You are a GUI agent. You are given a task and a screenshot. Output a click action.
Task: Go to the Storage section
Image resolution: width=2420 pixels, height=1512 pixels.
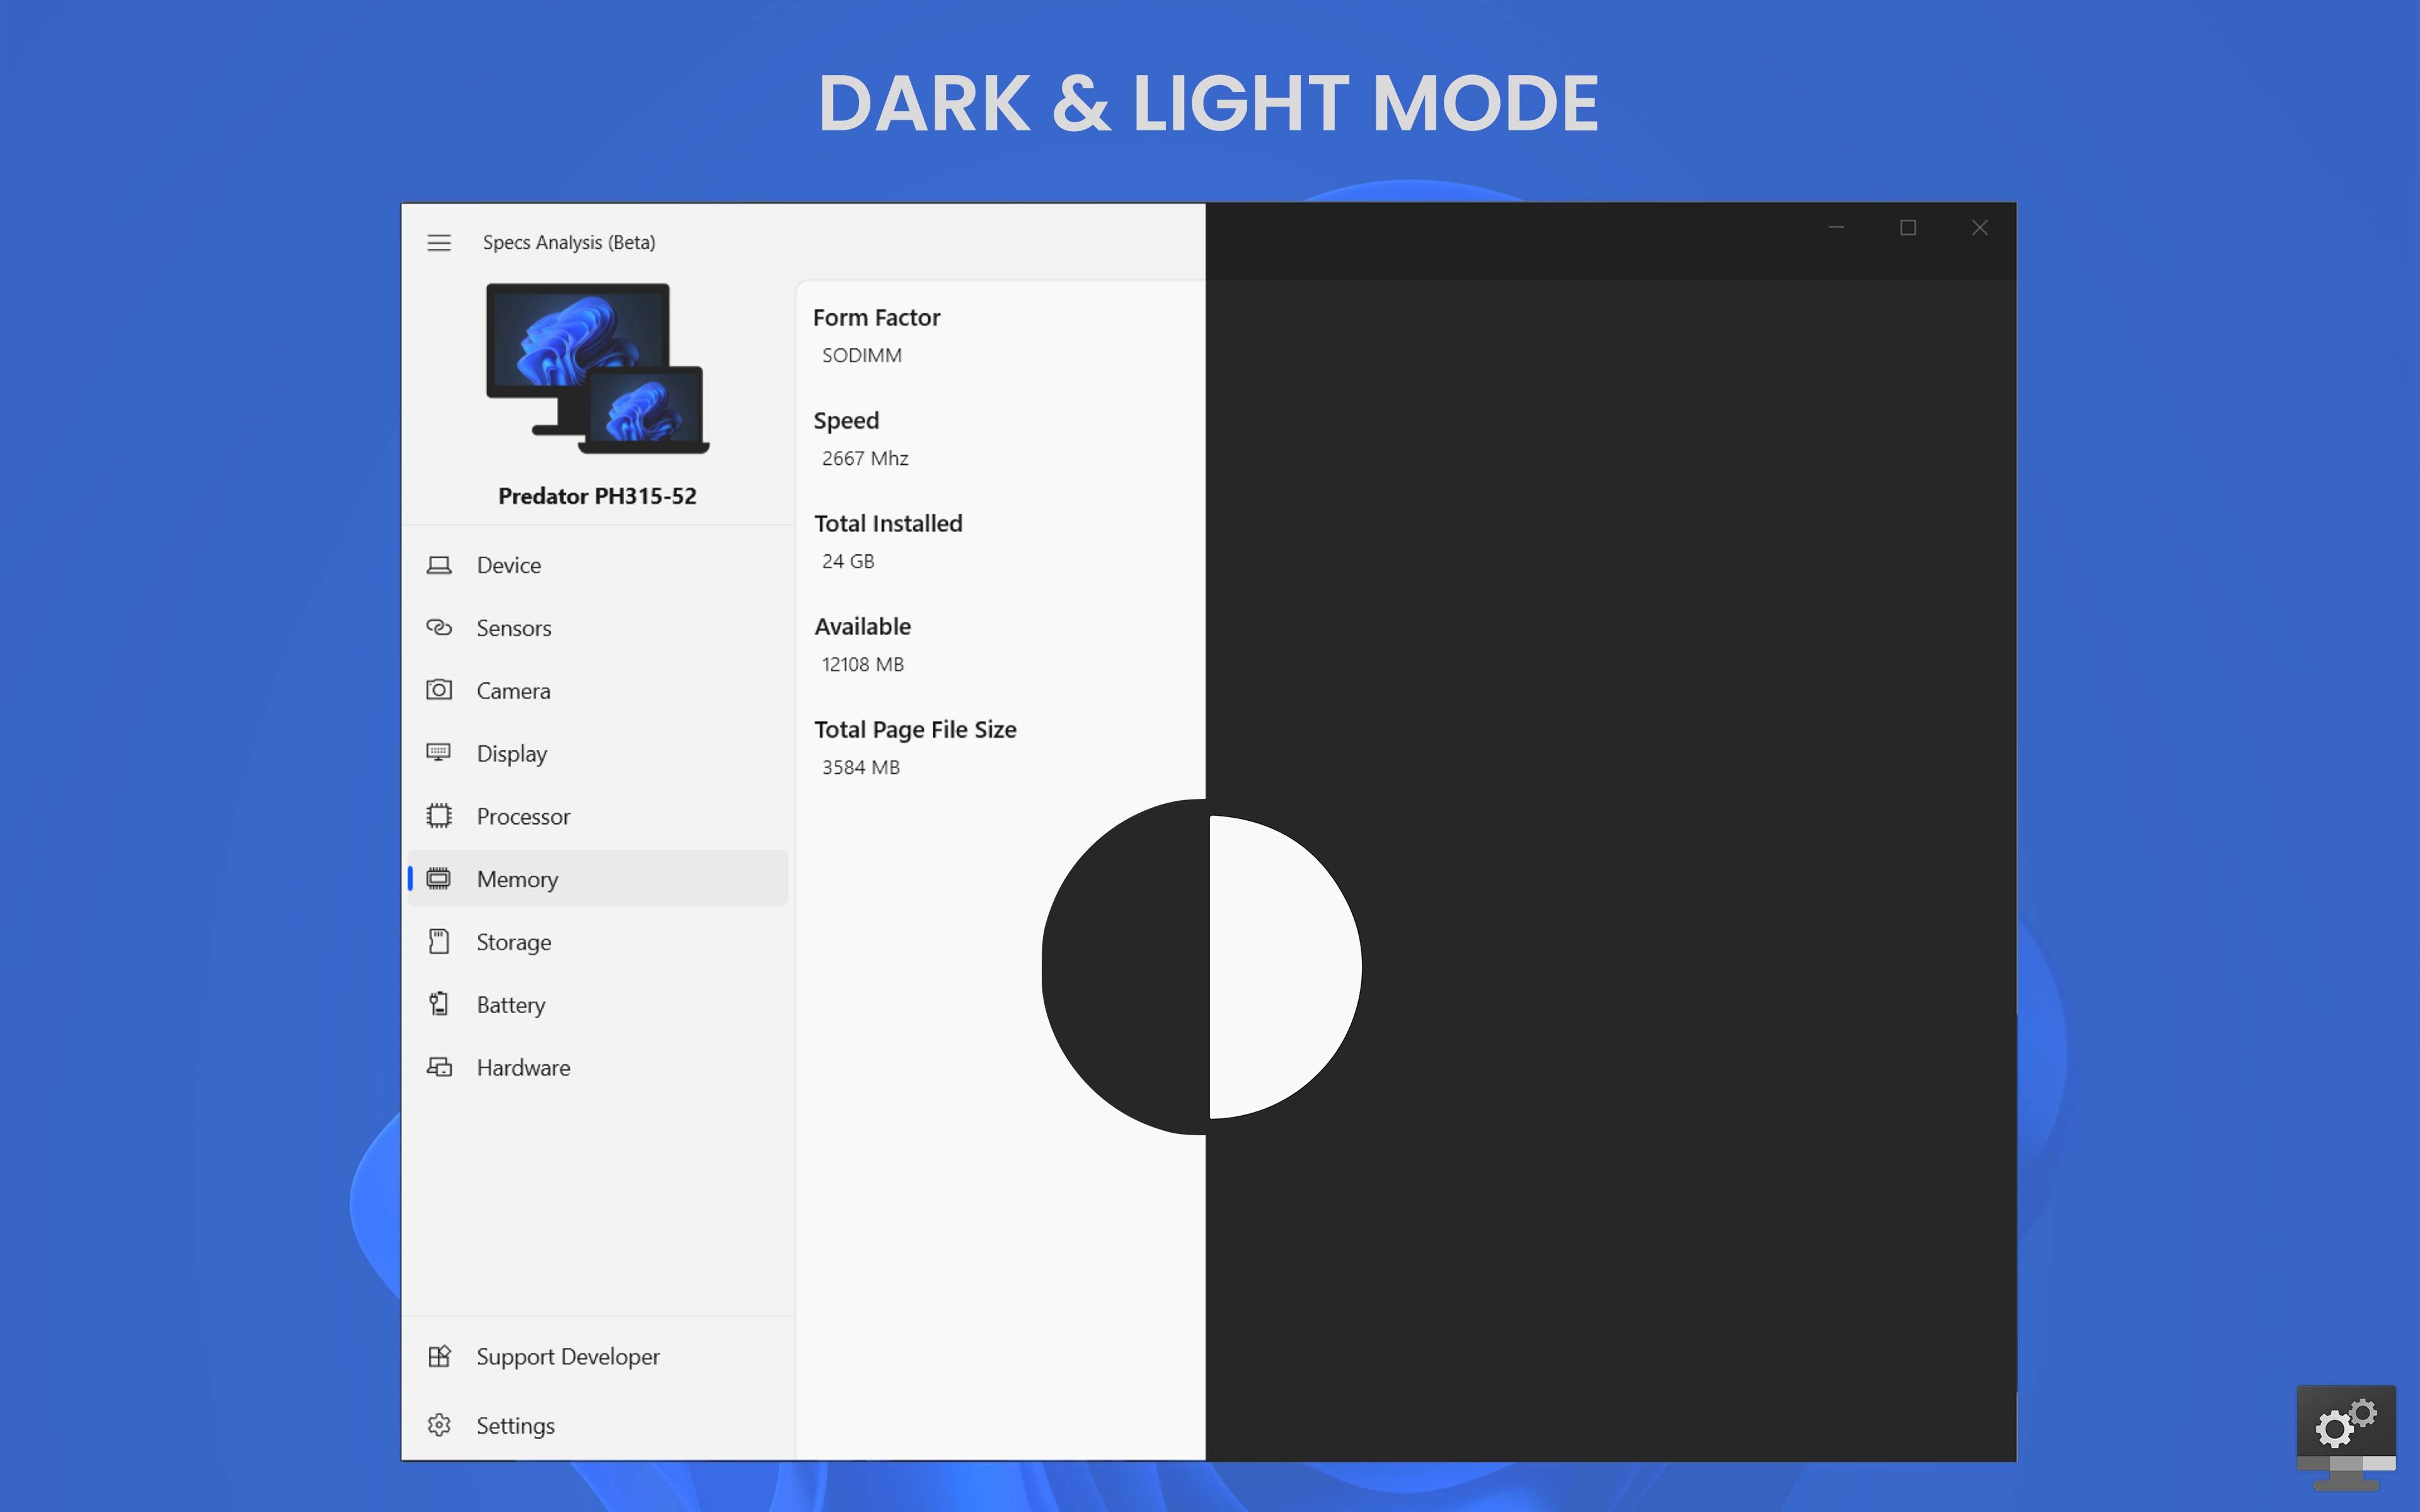pos(513,942)
